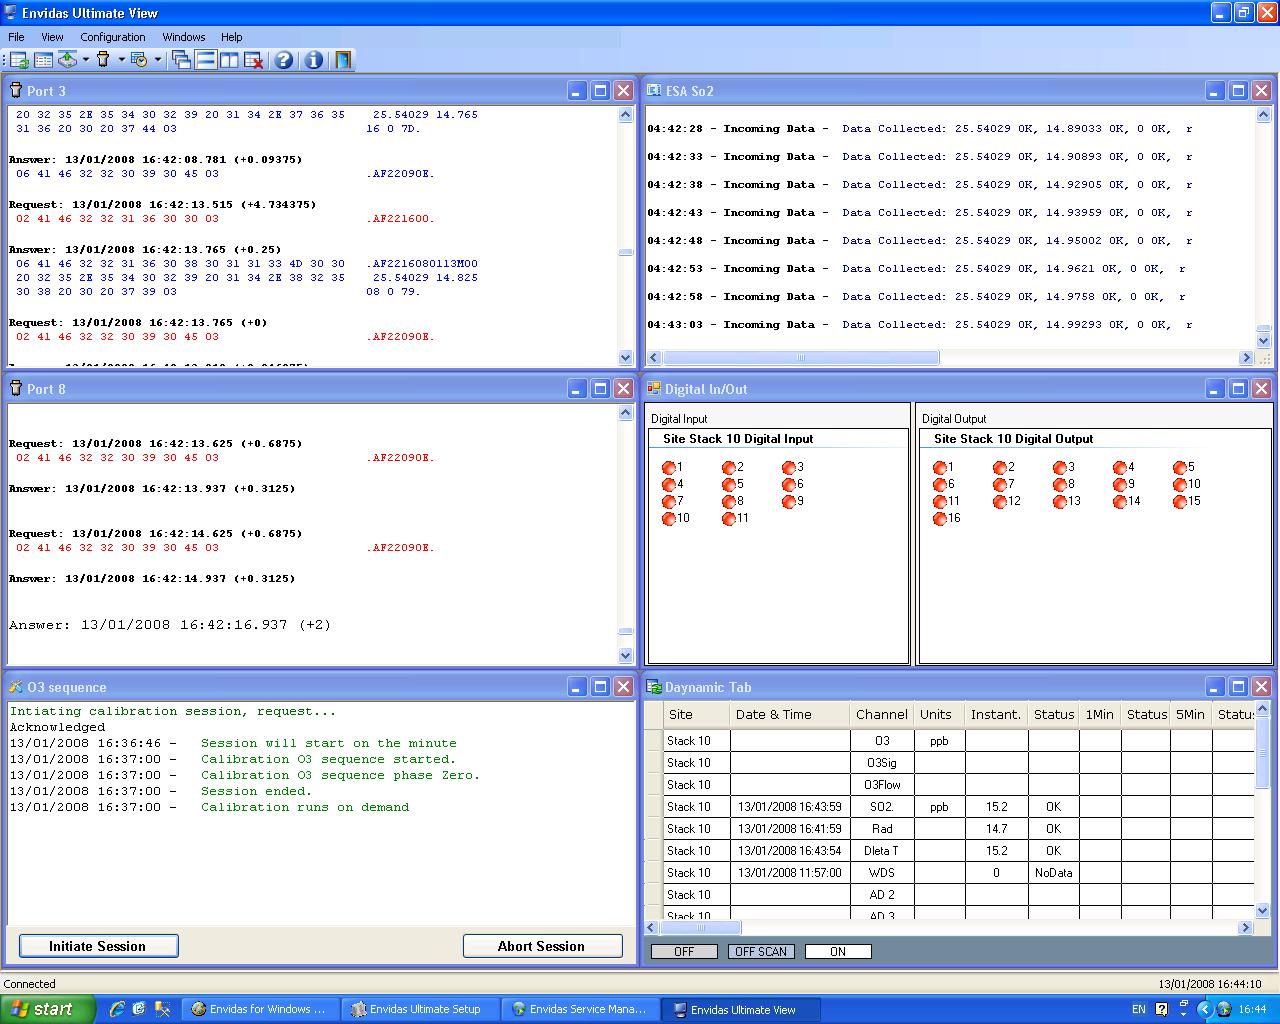Select the flashlight tool icon in the toolbar
1280x1024 pixels.
tap(103, 60)
